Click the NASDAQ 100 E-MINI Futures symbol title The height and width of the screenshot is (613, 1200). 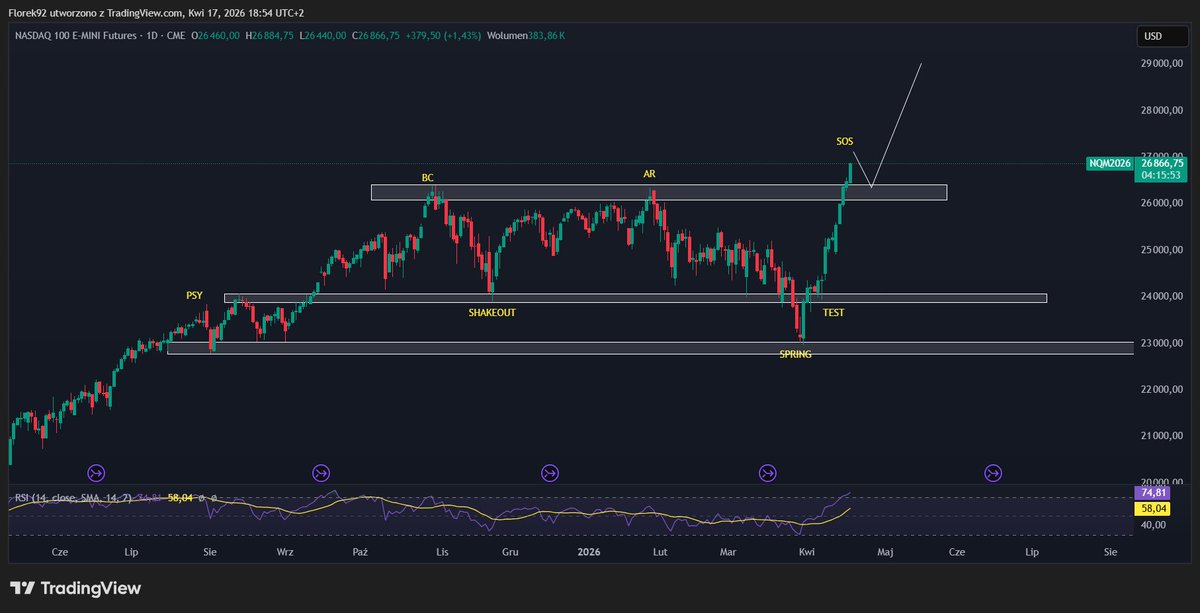77,35
